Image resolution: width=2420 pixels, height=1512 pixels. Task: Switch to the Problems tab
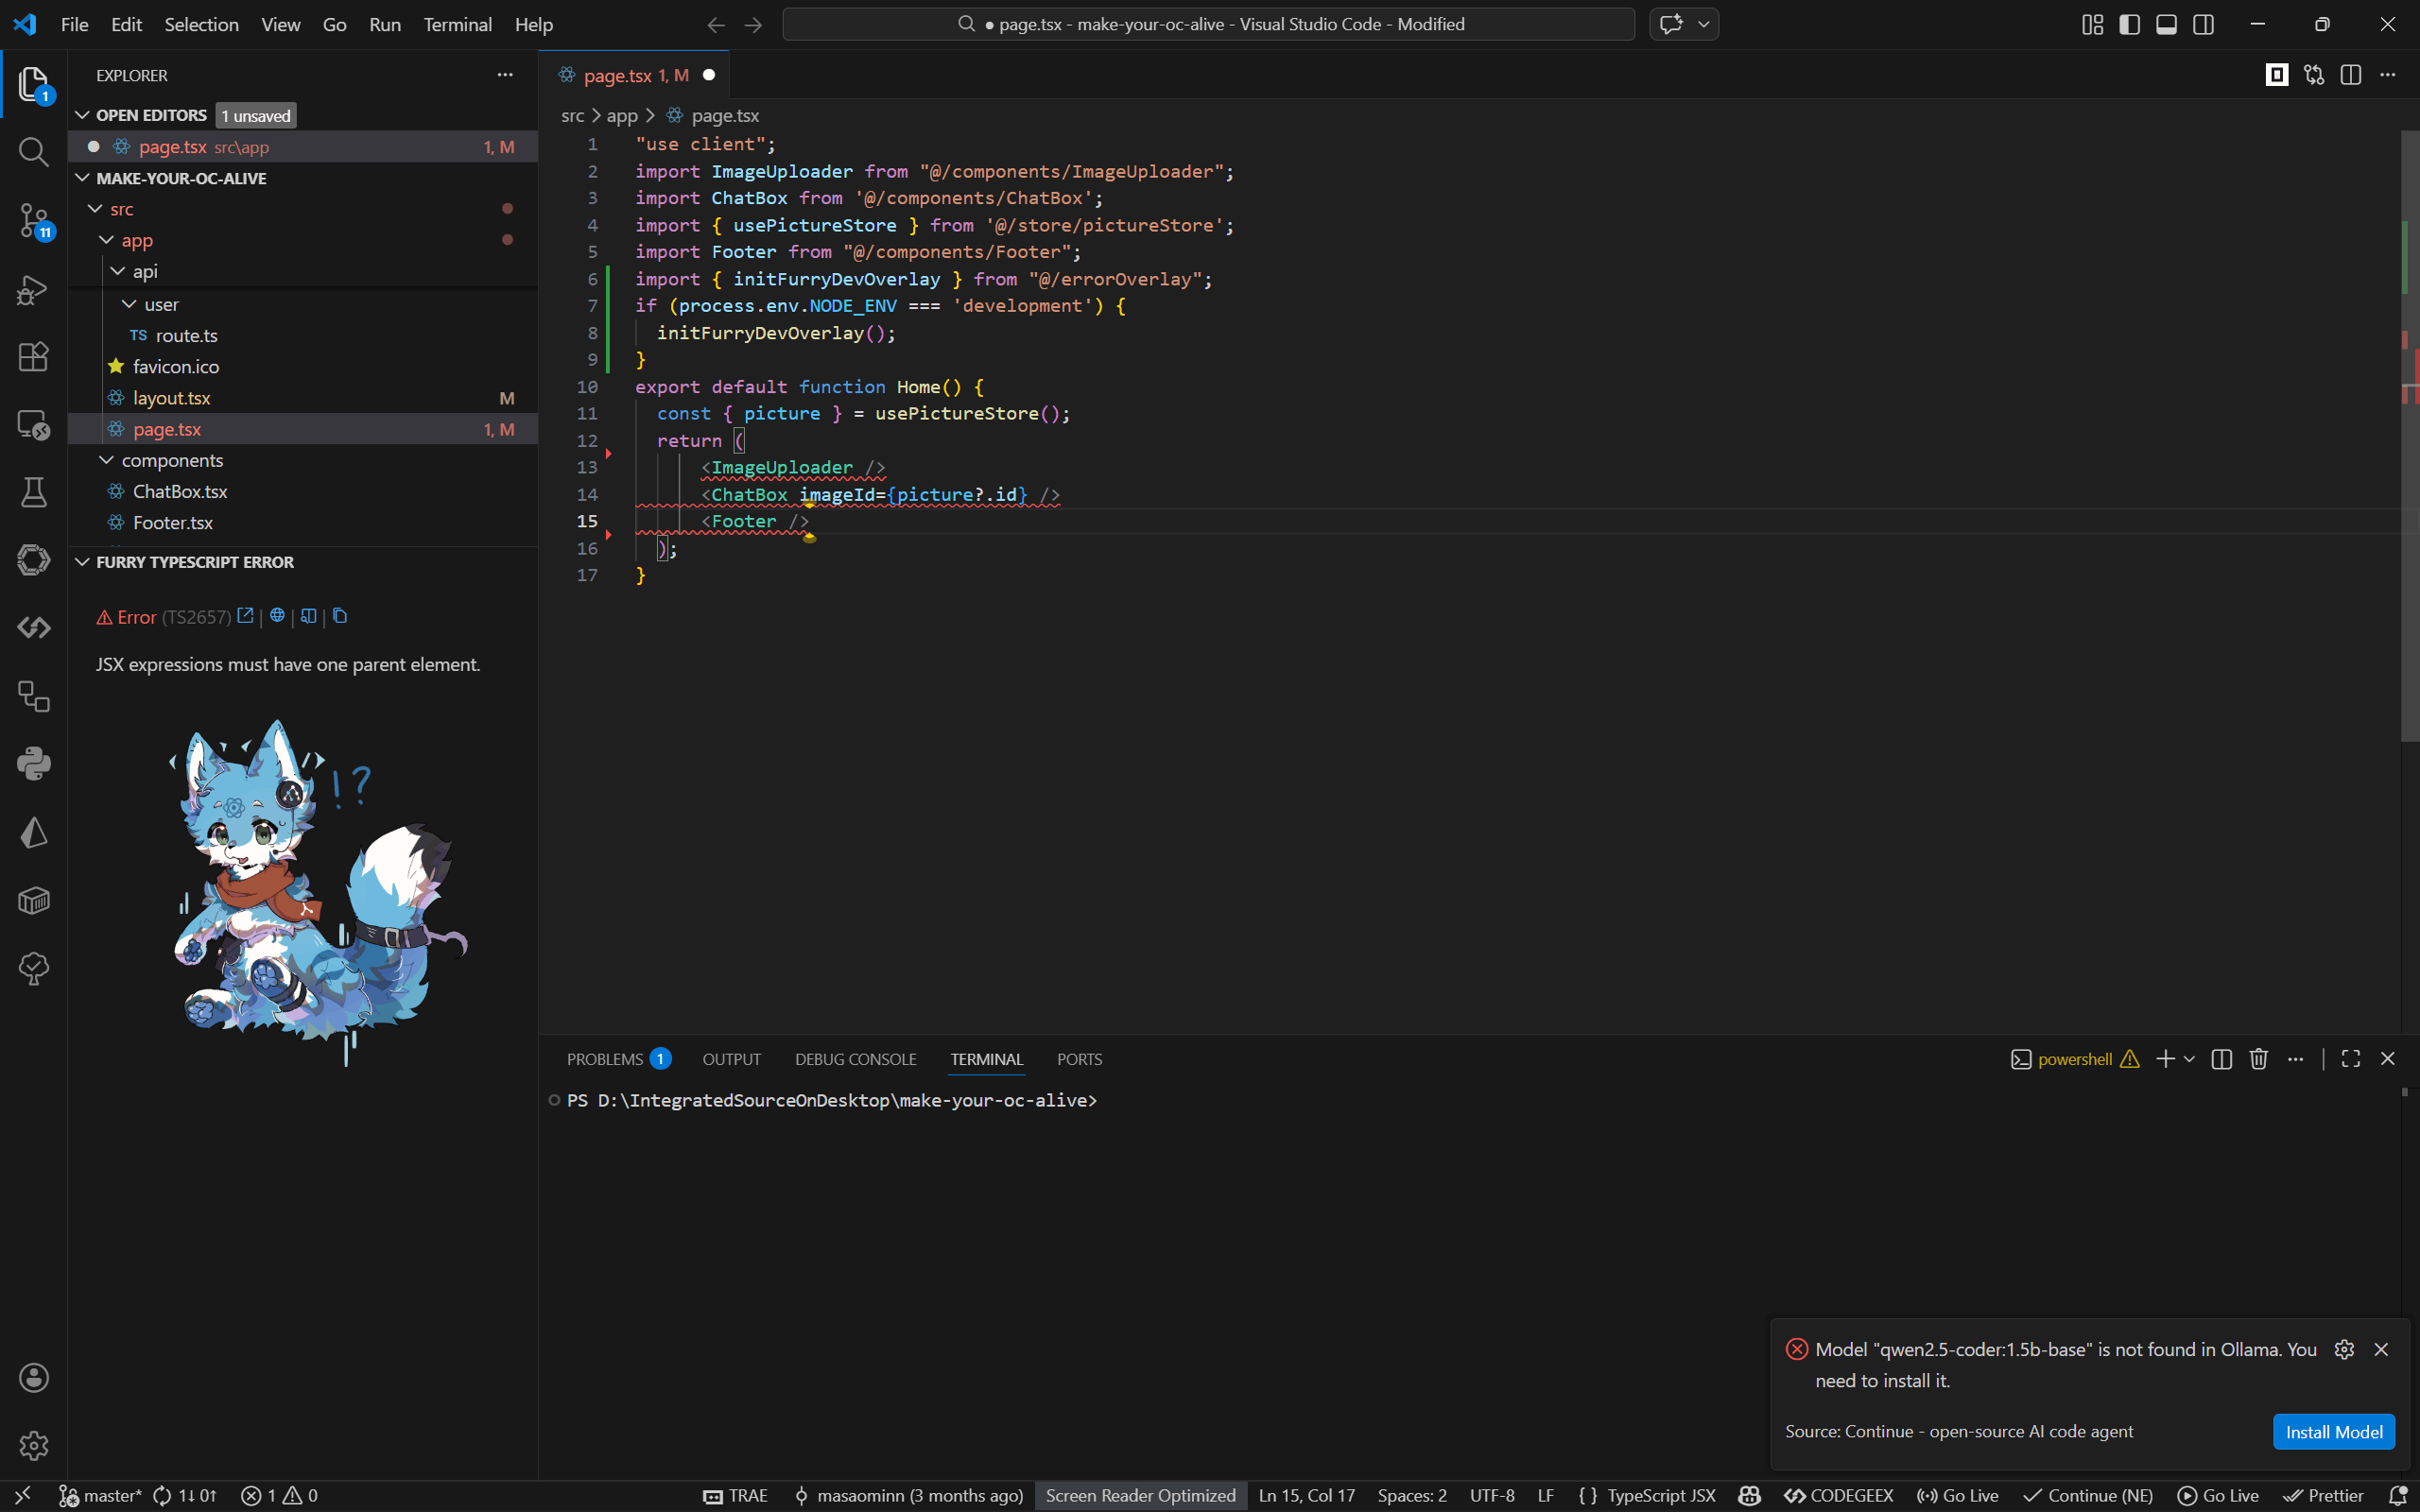pos(605,1059)
